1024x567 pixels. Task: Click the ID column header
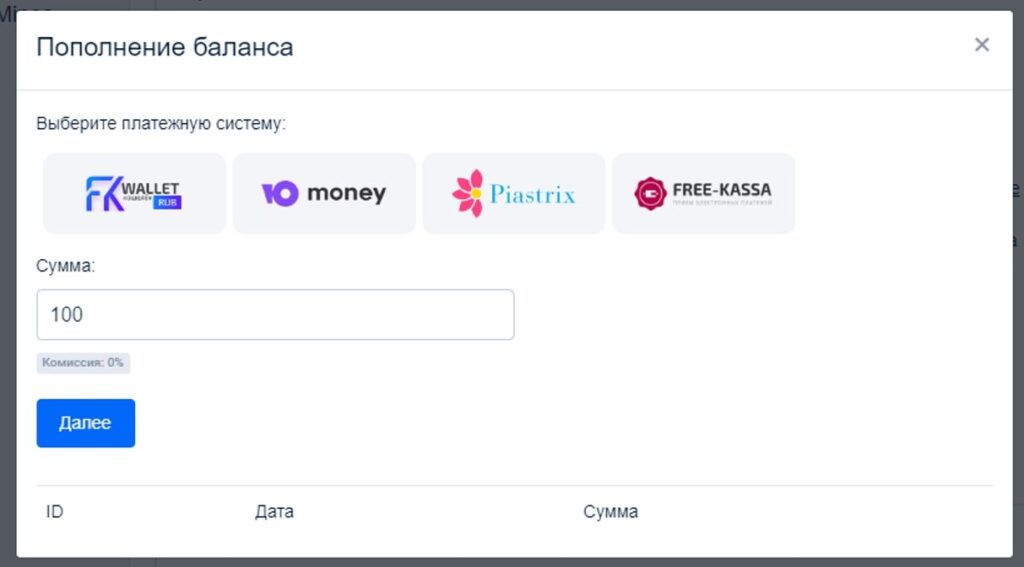pyautogui.click(x=55, y=511)
